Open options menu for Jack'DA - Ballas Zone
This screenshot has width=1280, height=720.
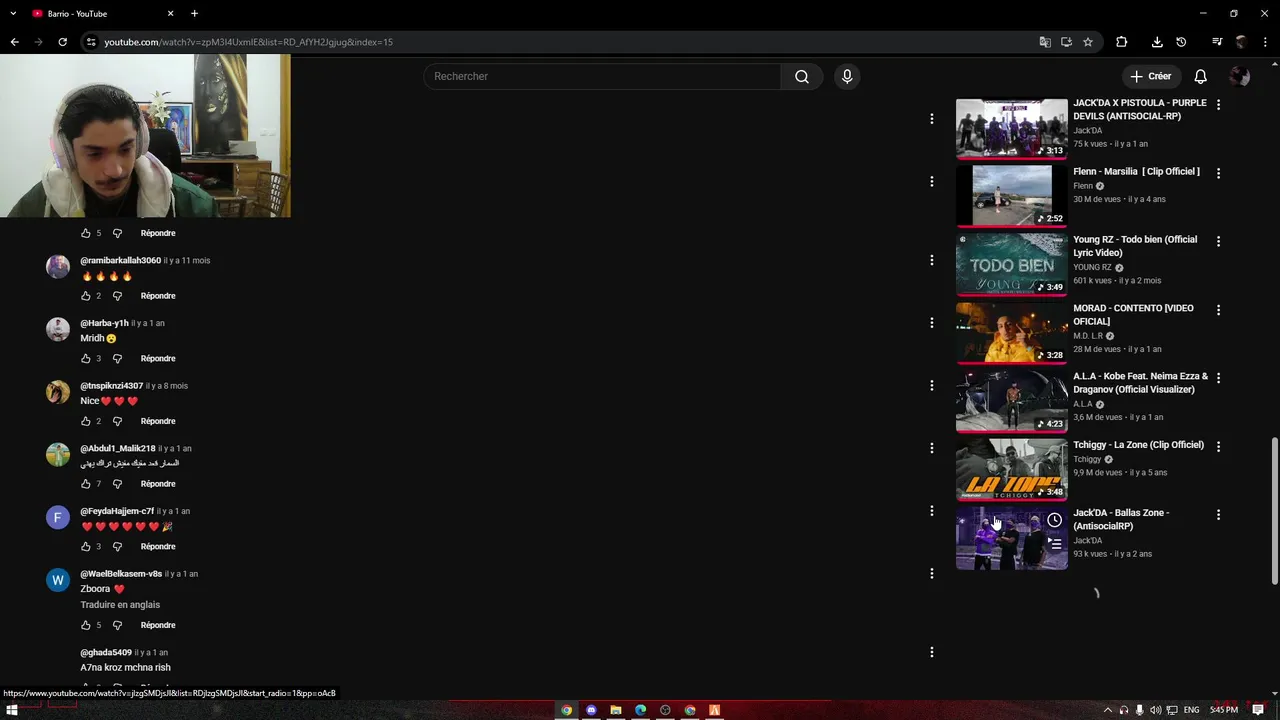(x=1218, y=515)
